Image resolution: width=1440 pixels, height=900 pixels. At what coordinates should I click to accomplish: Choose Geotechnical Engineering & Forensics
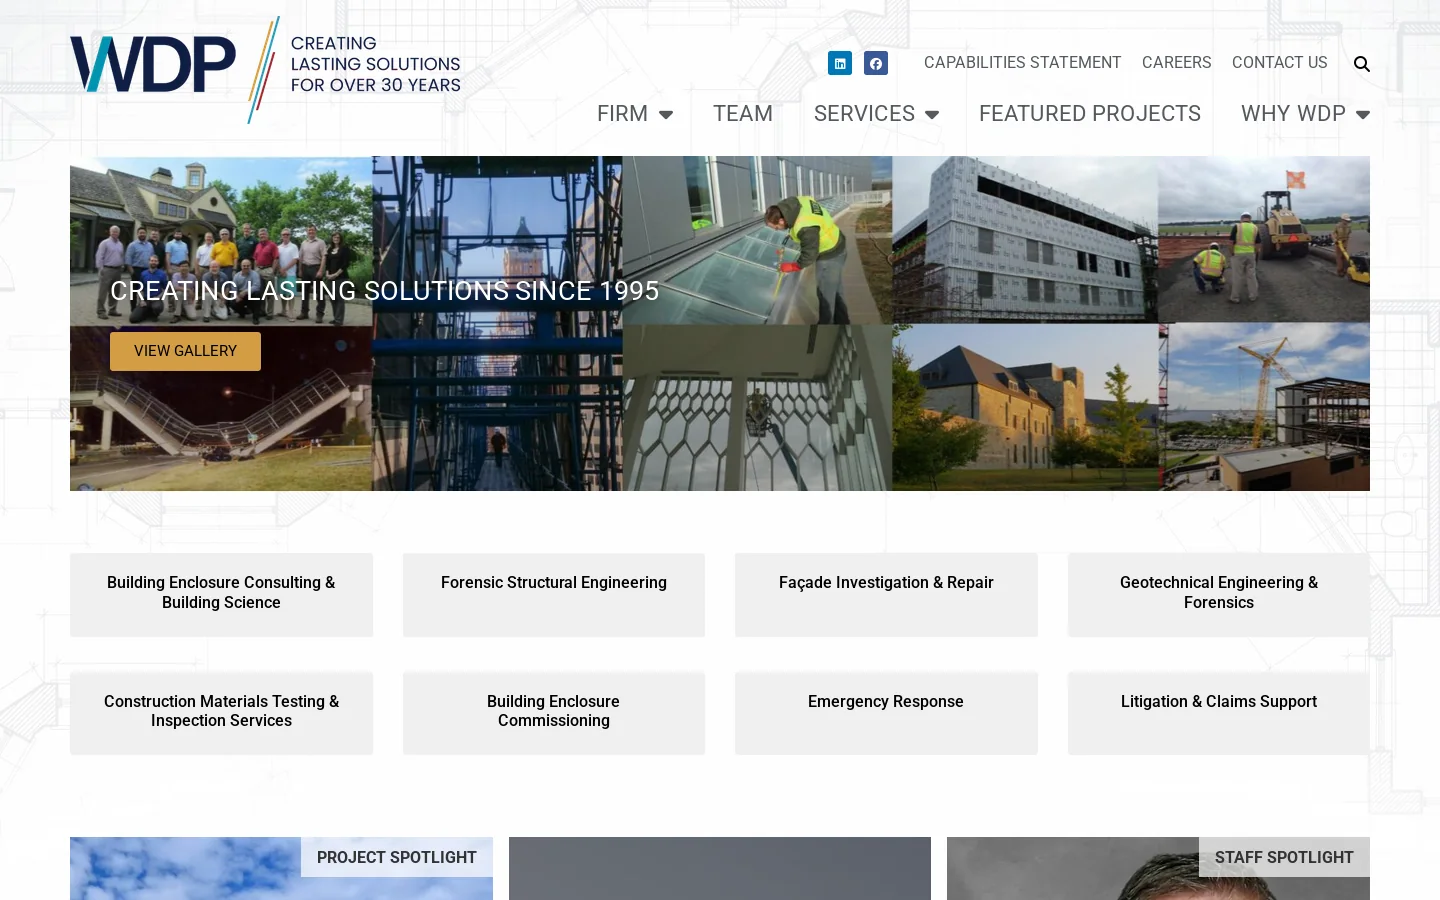[1219, 595]
